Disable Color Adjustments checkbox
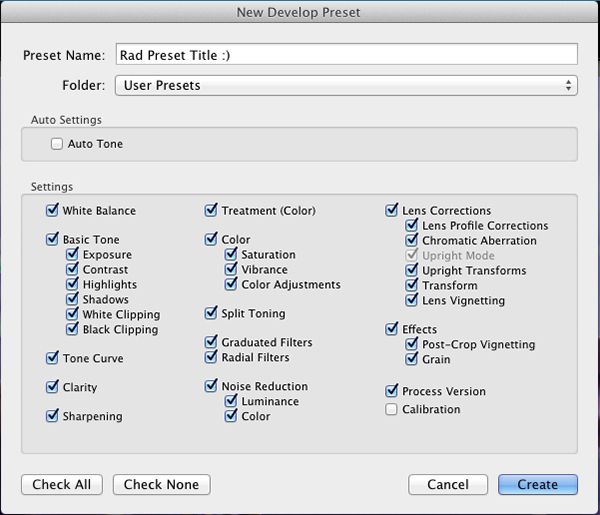600x515 pixels. (x=231, y=284)
